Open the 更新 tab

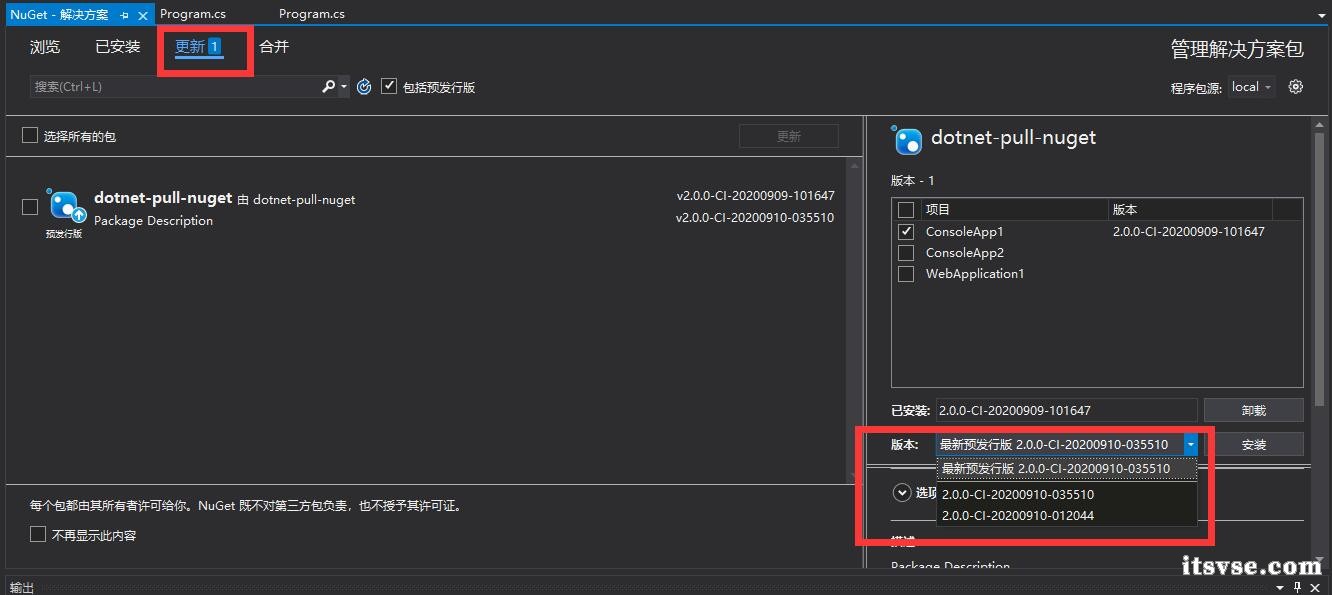pyautogui.click(x=197, y=47)
